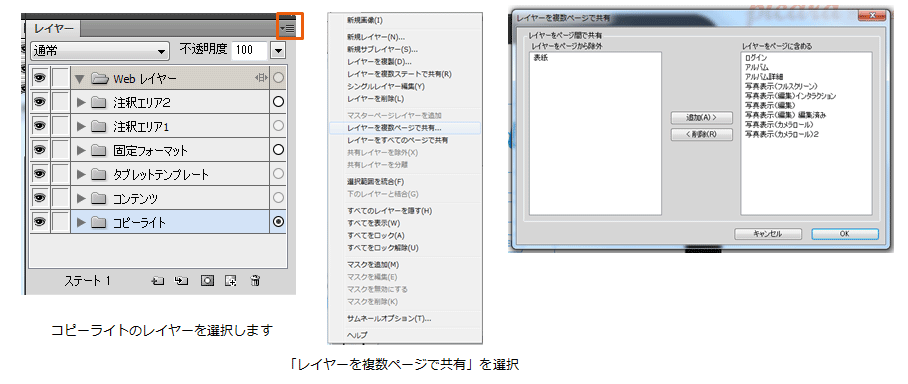The width and height of the screenshot is (908, 384).
Task: Click the Web レイヤー share indicator icon
Action: [x=261, y=78]
